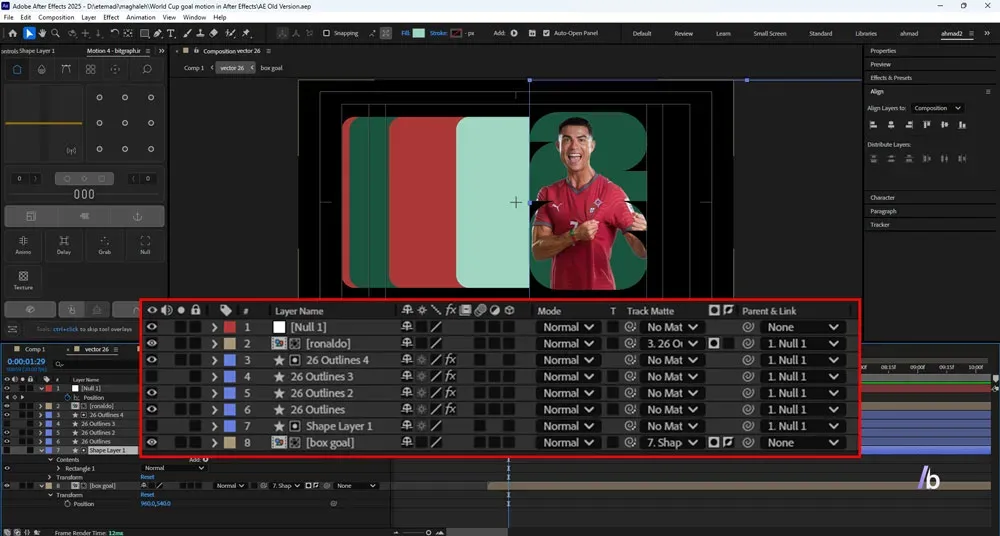
Task: Run the Texture tool in Motion 4
Action: click(x=23, y=280)
